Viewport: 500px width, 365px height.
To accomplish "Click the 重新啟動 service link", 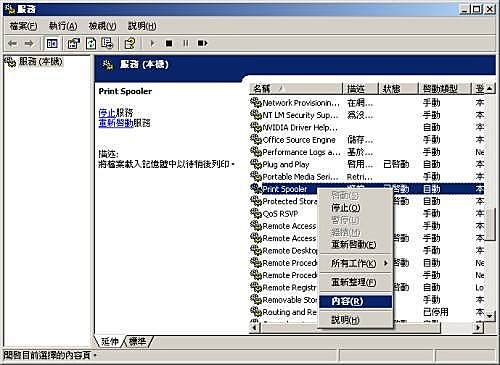I will (x=116, y=123).
